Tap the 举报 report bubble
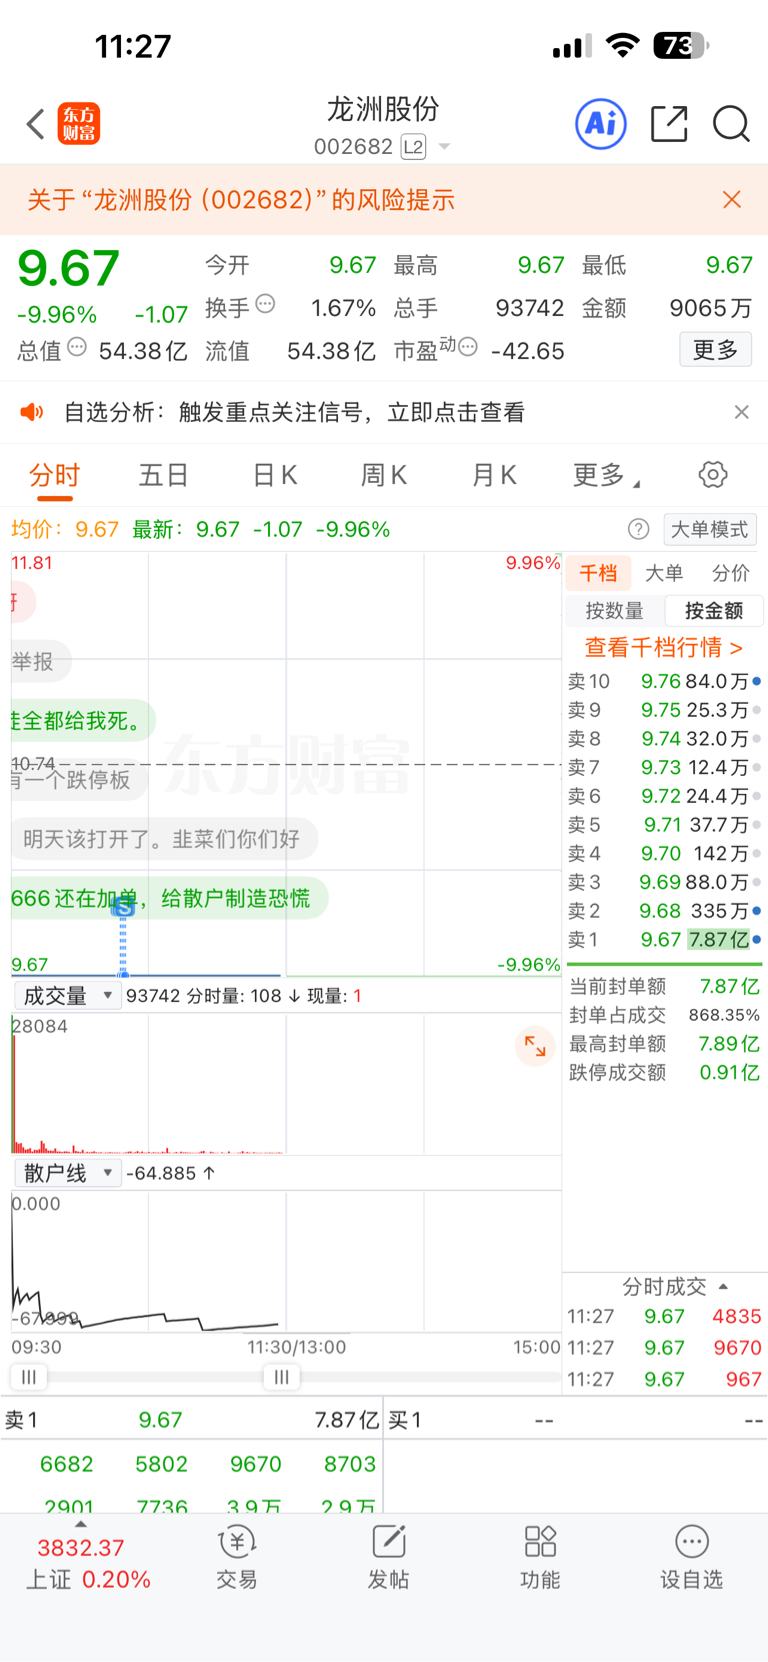This screenshot has height=1662, width=768. (x=40, y=662)
